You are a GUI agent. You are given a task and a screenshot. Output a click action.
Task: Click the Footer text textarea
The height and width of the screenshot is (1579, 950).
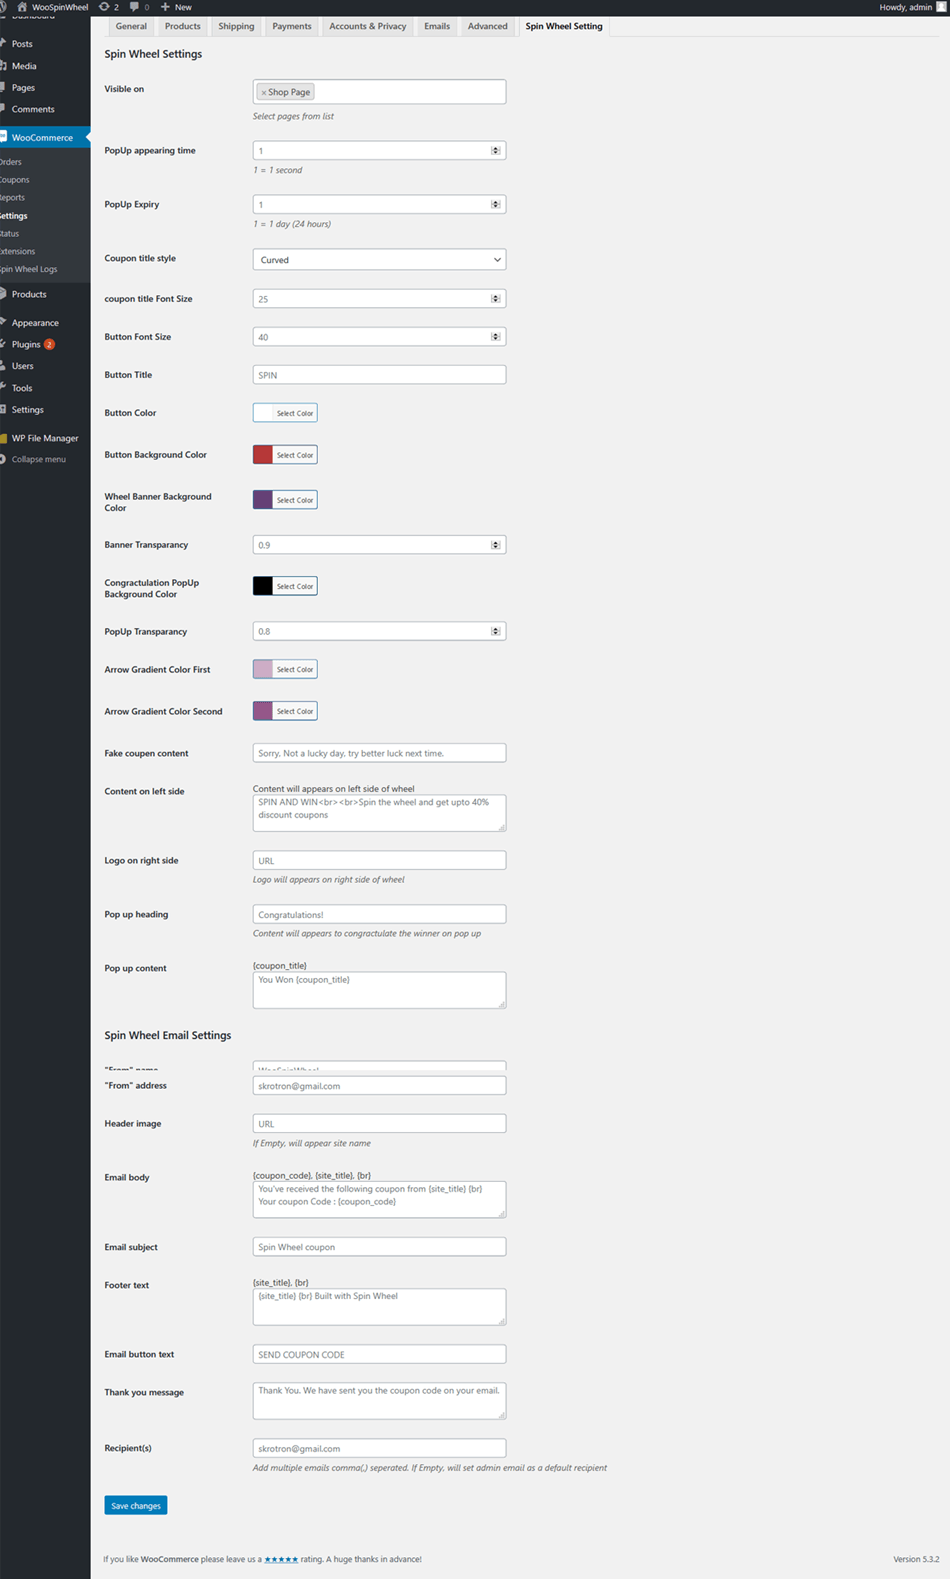tap(379, 1307)
